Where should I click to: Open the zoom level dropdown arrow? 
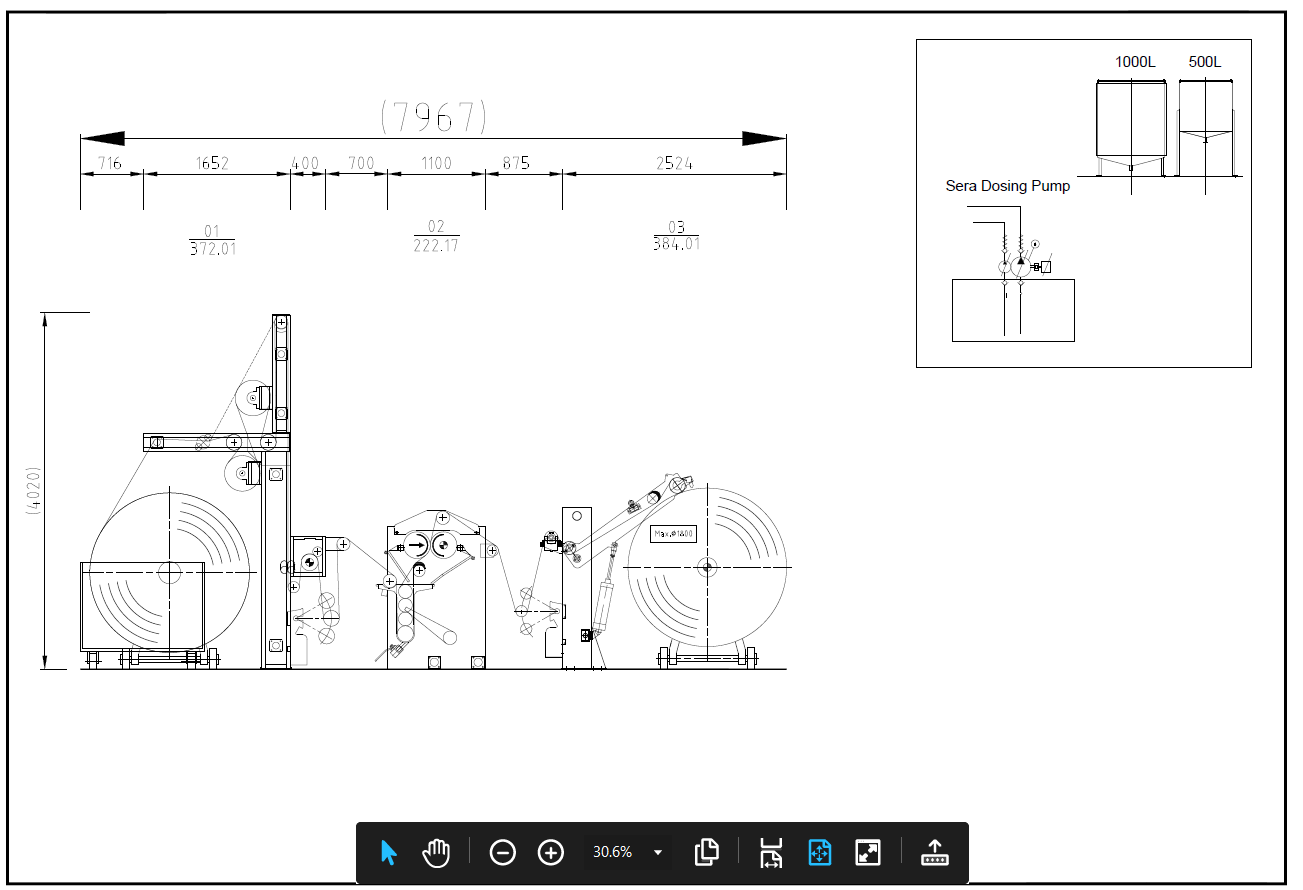tap(658, 852)
